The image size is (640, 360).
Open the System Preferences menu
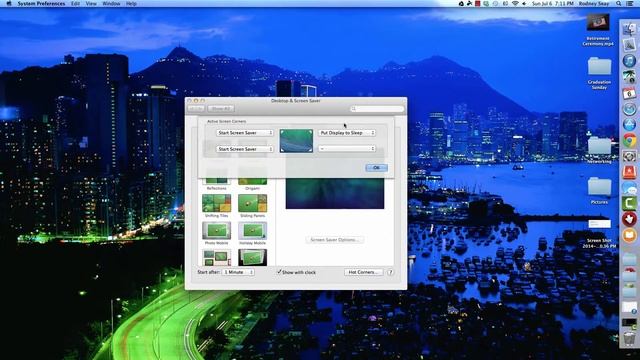[x=41, y=4]
